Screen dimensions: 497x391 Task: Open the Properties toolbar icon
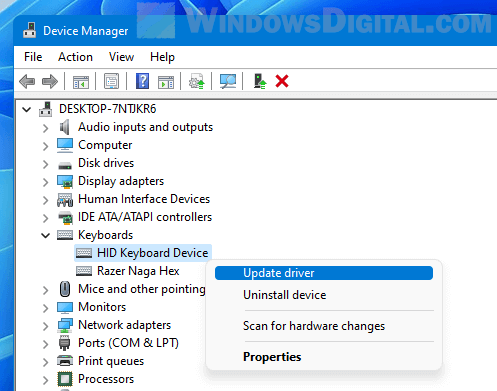(112, 81)
